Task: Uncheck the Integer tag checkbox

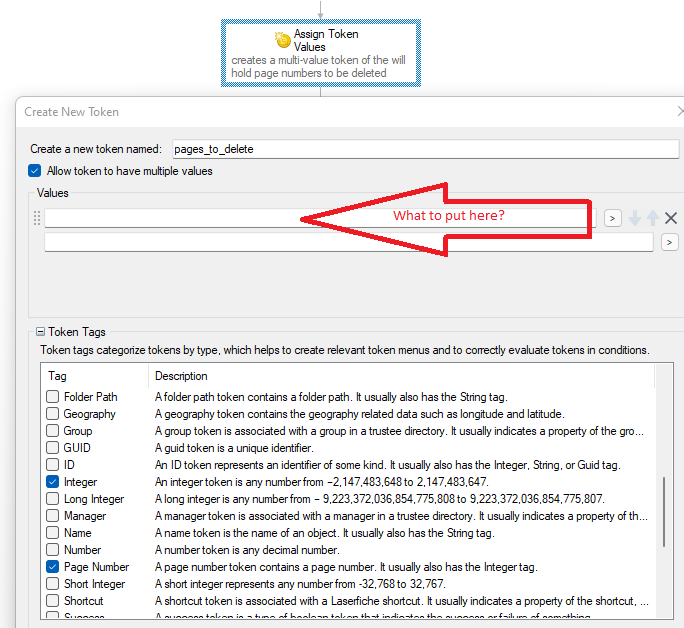Action: tap(52, 482)
